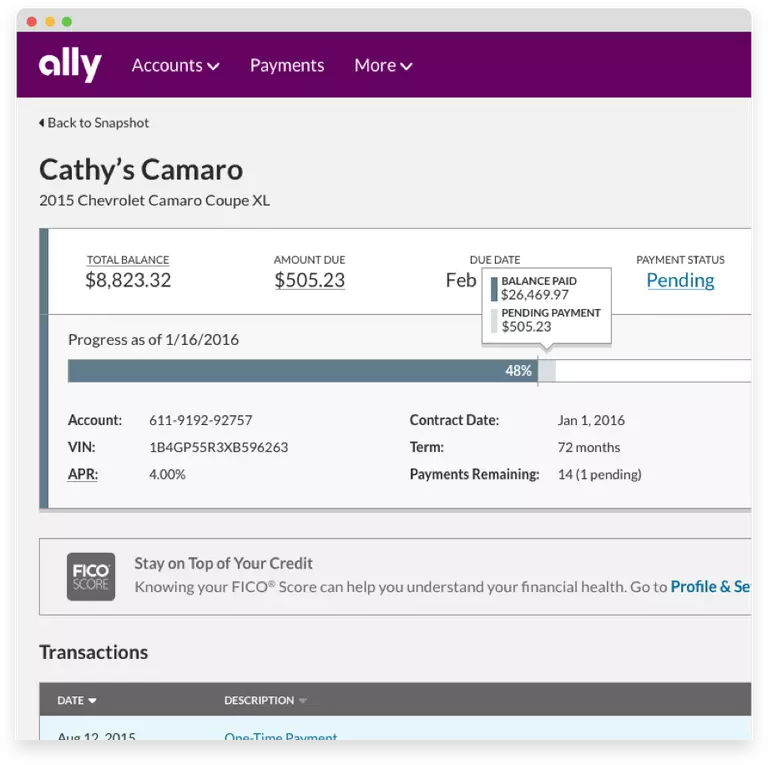Click the green maximize window button
The width and height of the screenshot is (768, 765).
pos(67,21)
